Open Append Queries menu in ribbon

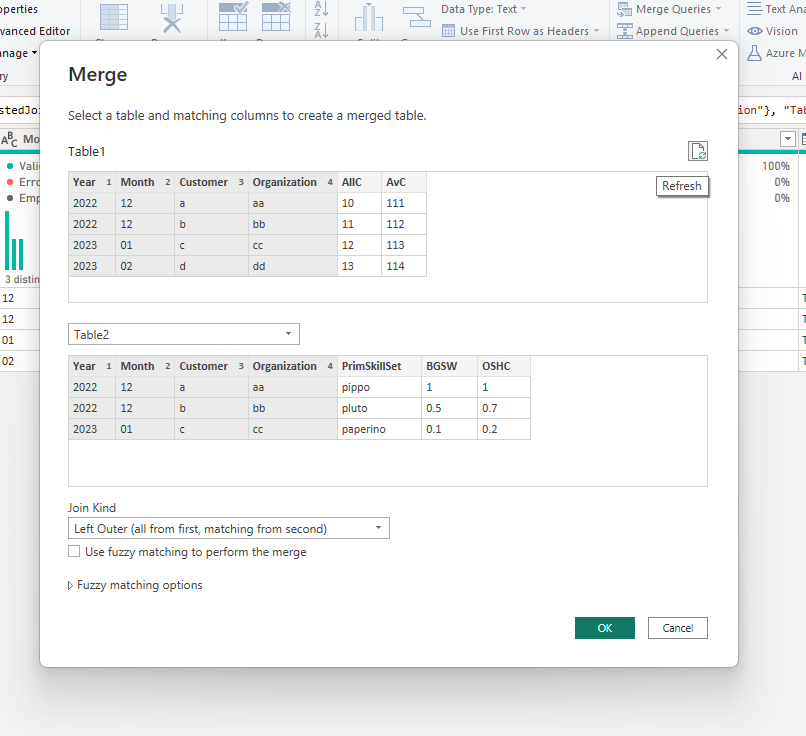tap(673, 31)
